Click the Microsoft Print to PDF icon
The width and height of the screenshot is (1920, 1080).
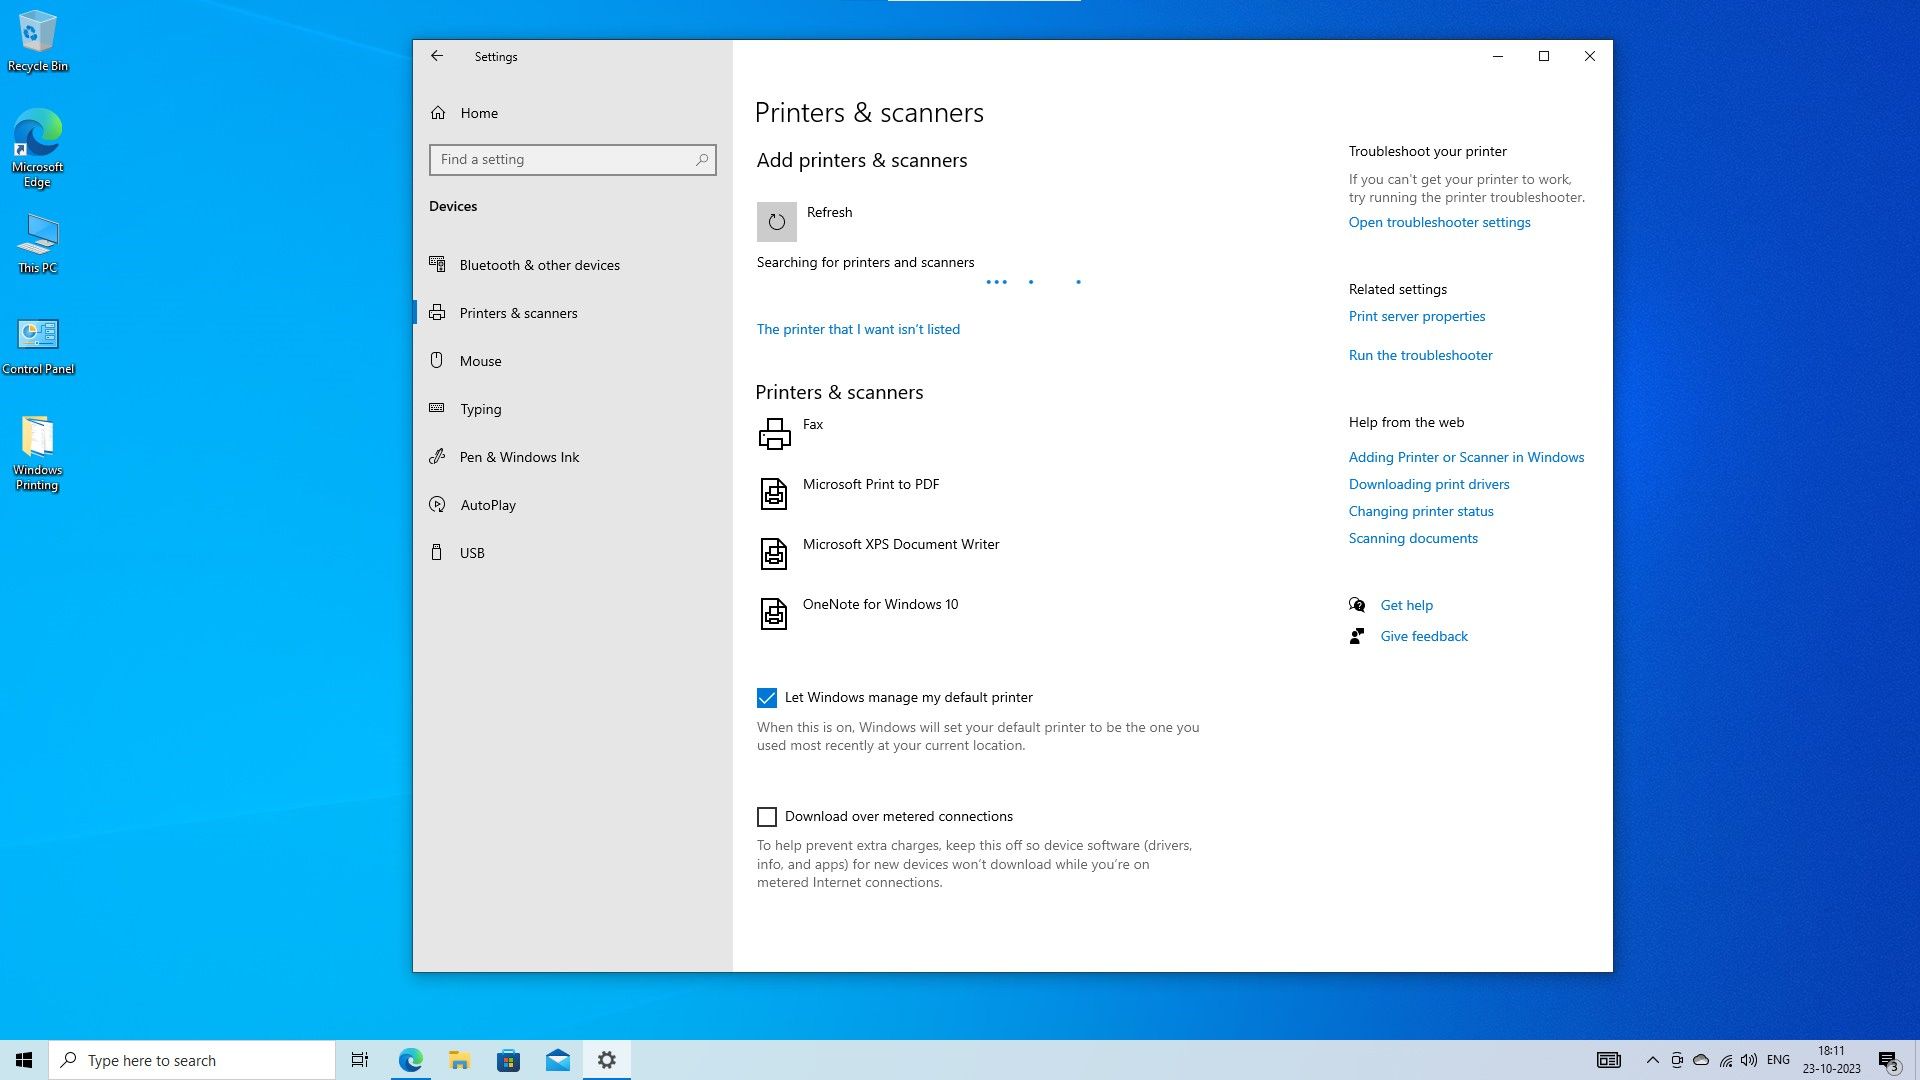[x=774, y=493]
